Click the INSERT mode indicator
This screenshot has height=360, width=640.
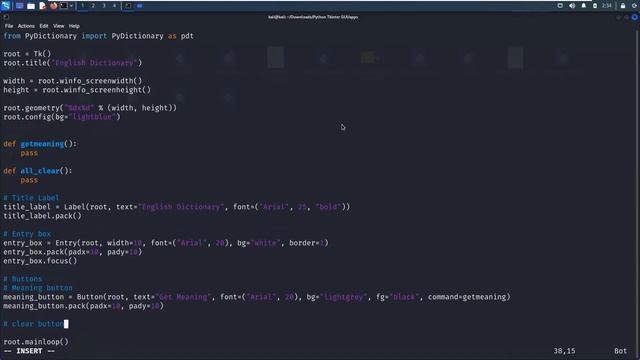pyautogui.click(x=29, y=351)
